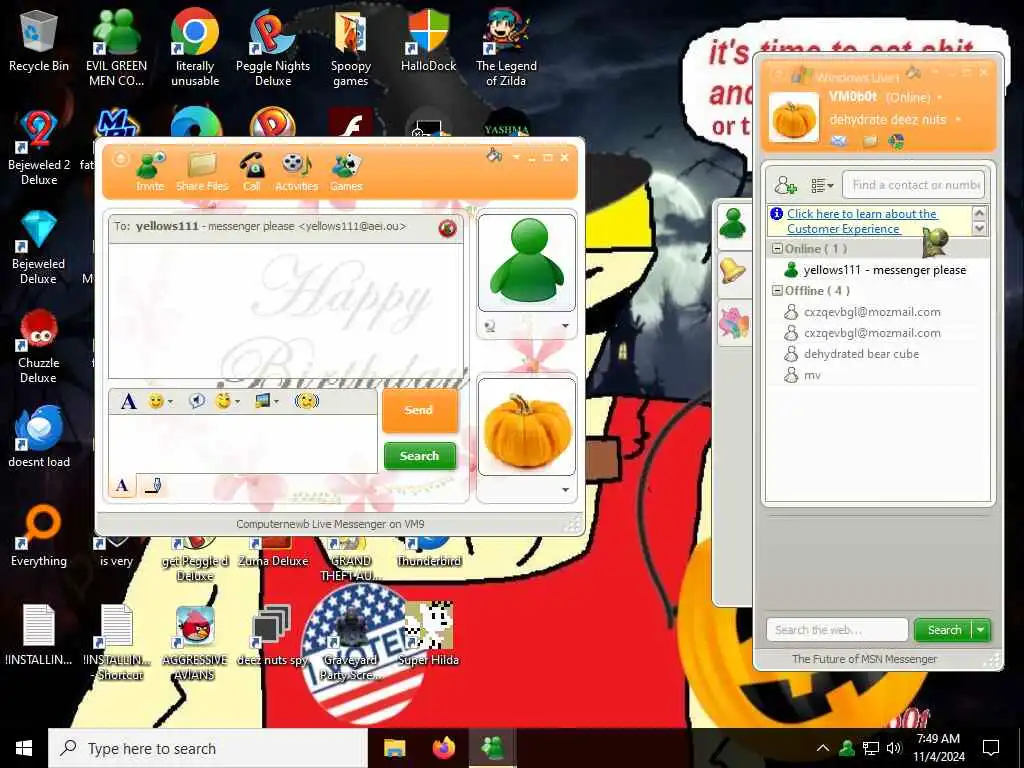This screenshot has height=768, width=1024.
Task: Click pumpkin profile picture in main Messenger
Action: [x=793, y=117]
